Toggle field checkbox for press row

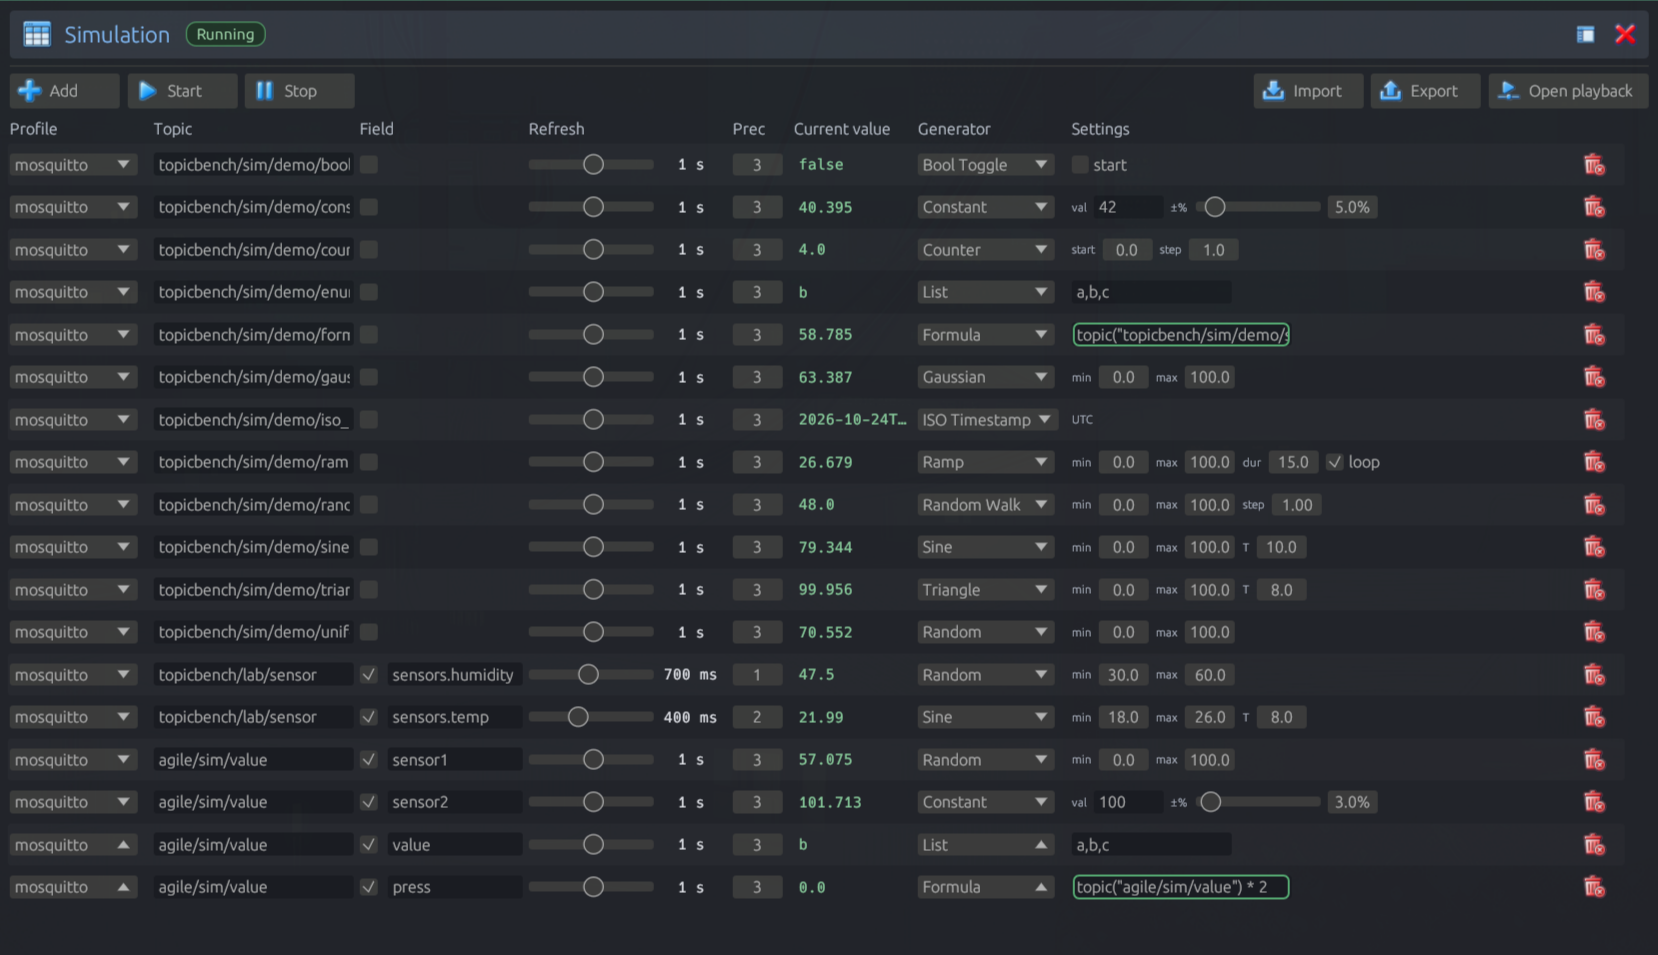tap(369, 887)
